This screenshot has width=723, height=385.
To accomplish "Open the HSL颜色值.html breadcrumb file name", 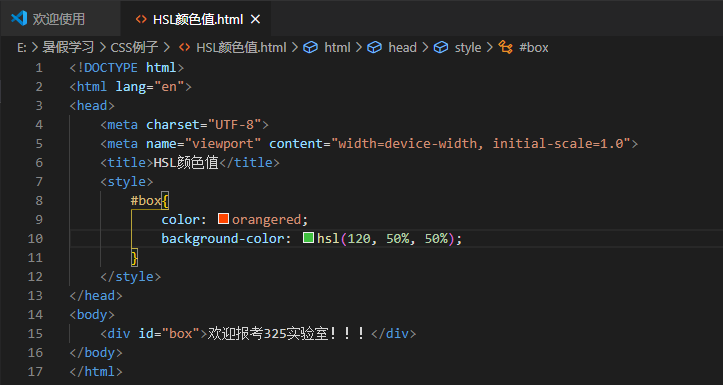I will tap(241, 47).
